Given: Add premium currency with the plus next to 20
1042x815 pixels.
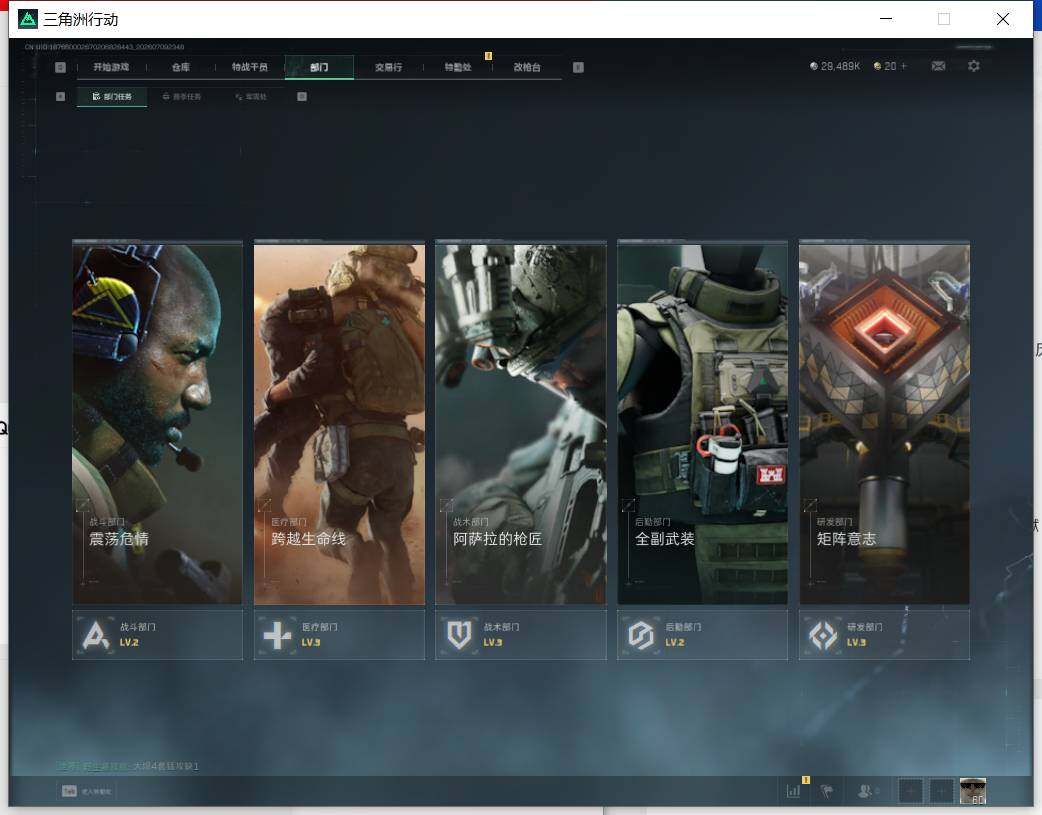Looking at the screenshot, I should (x=903, y=66).
